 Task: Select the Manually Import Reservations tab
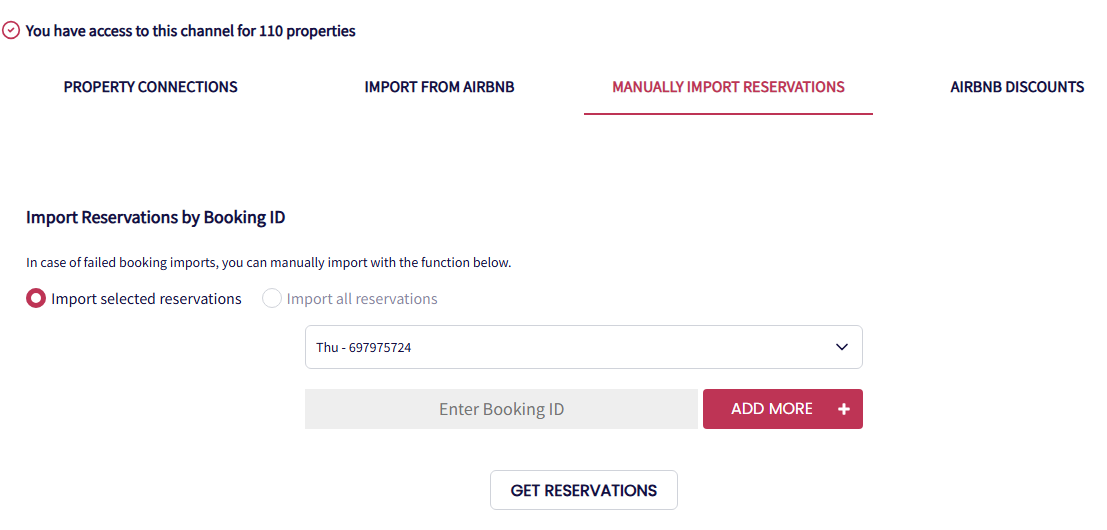tap(728, 87)
